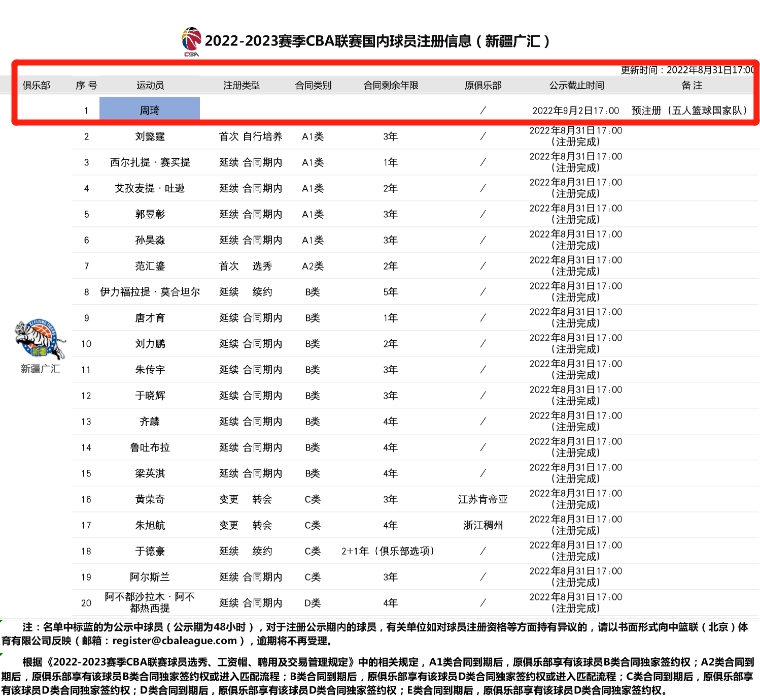Click the player name "朱传宇"

coord(150,370)
